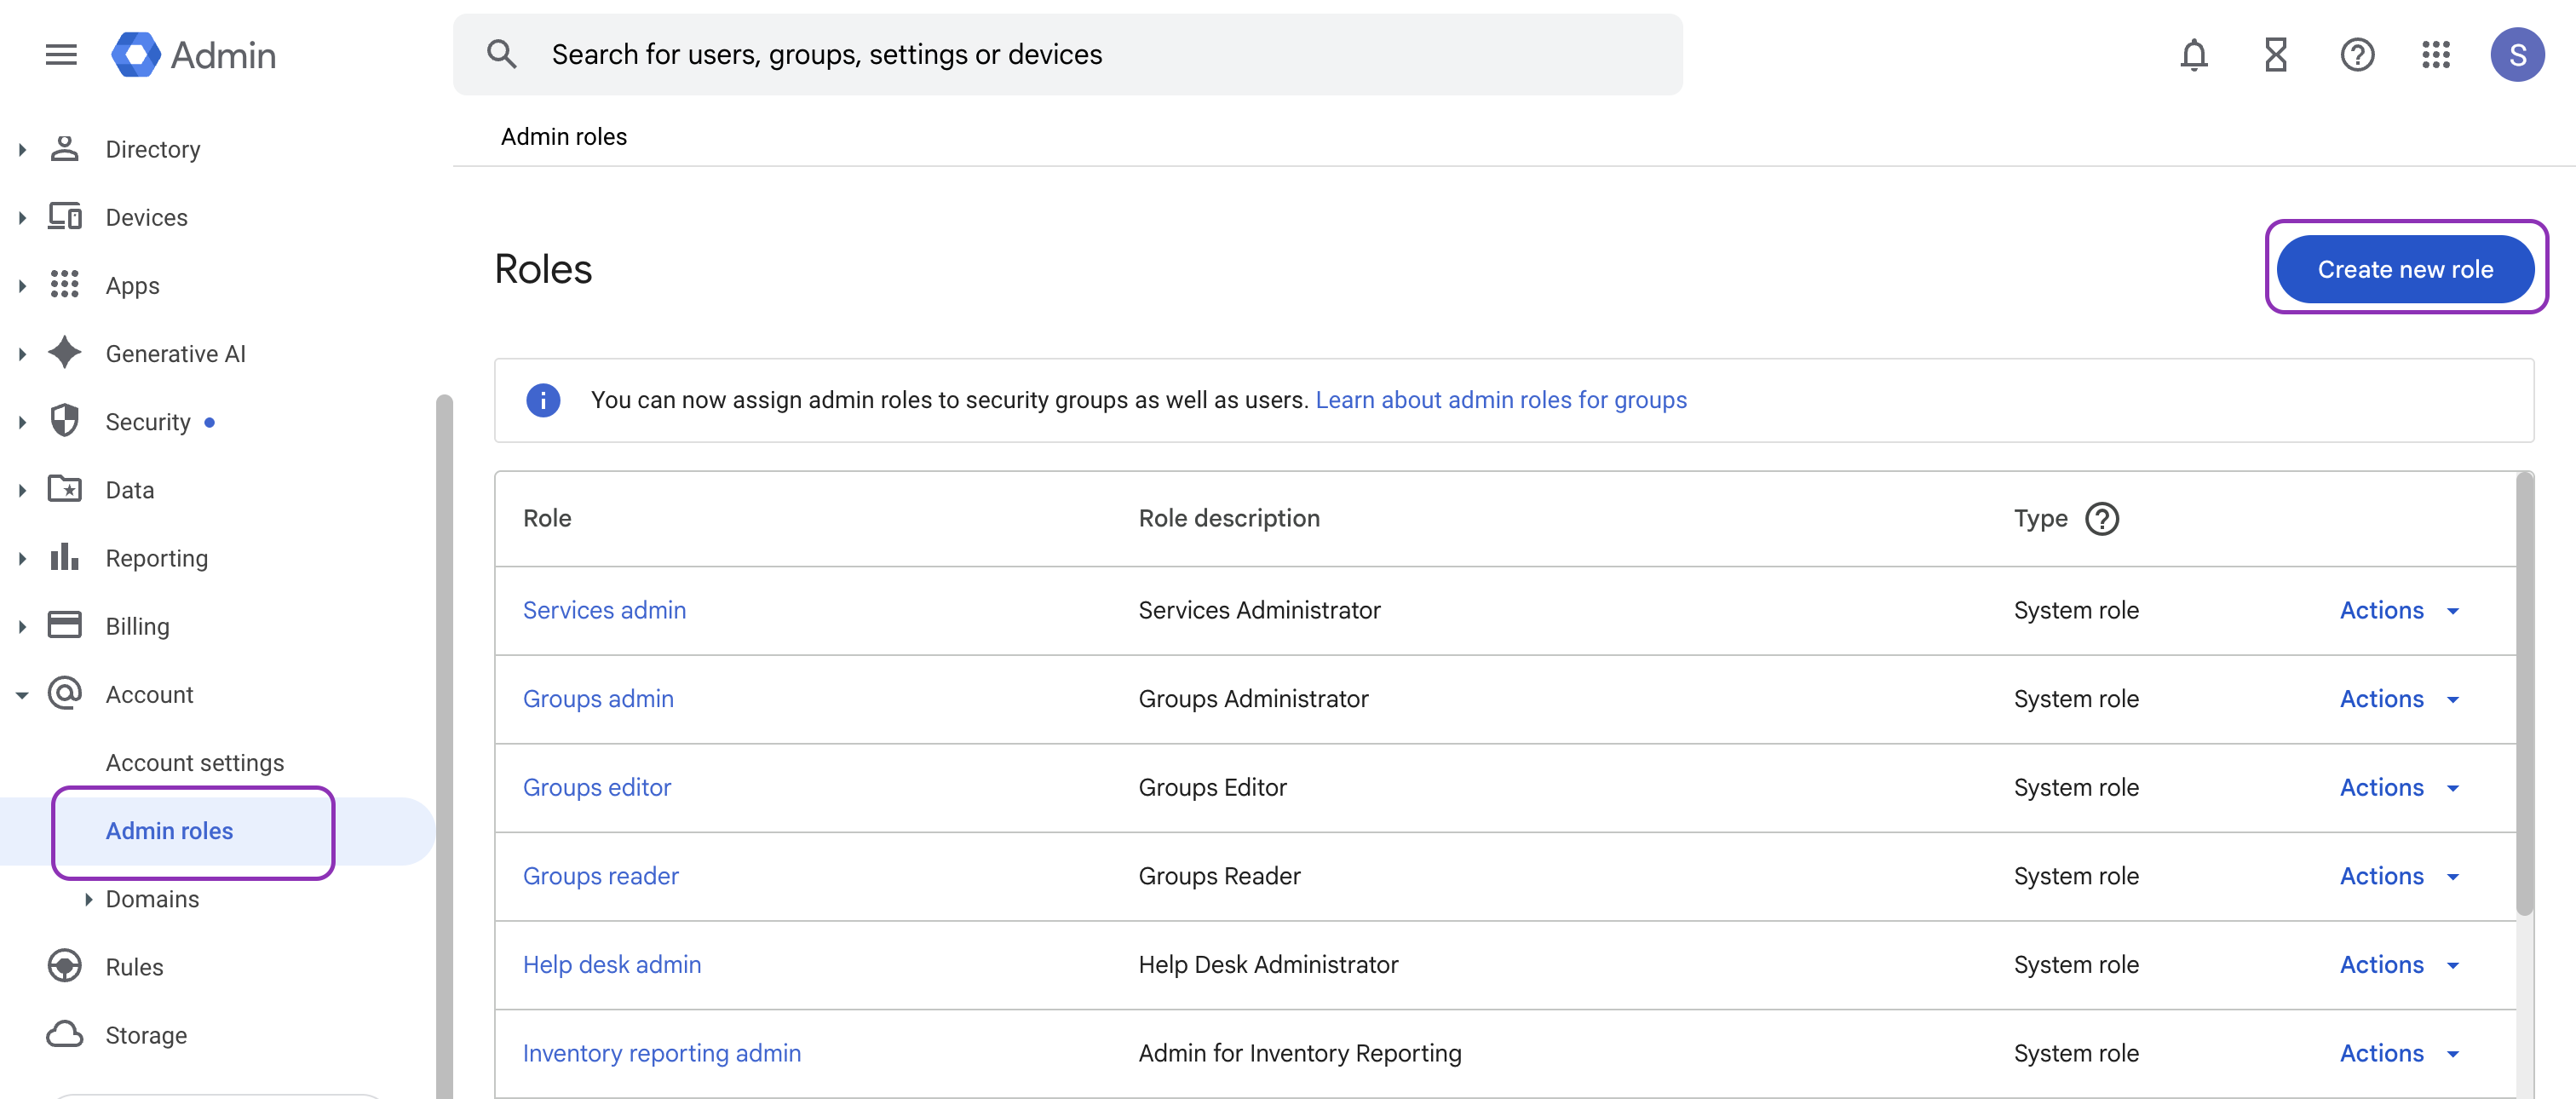This screenshot has height=1099, width=2576.
Task: Collapse the Account section
Action: (22, 695)
